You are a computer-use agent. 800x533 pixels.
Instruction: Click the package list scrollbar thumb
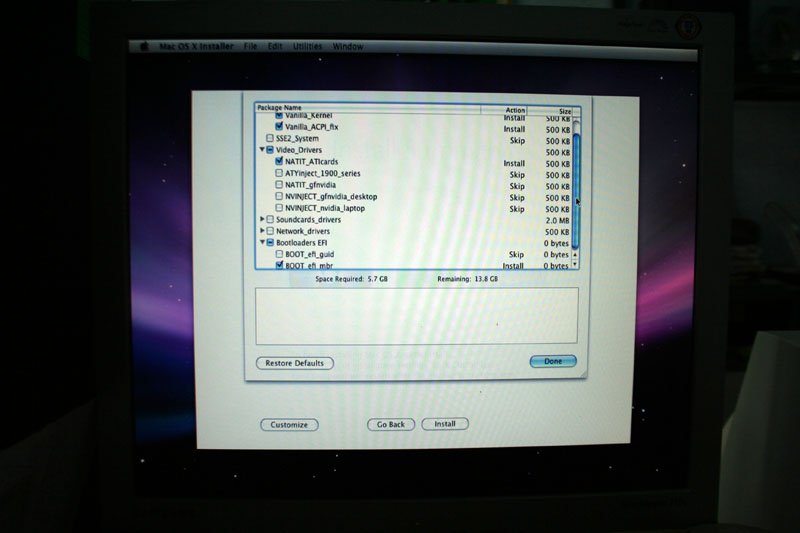[x=576, y=191]
